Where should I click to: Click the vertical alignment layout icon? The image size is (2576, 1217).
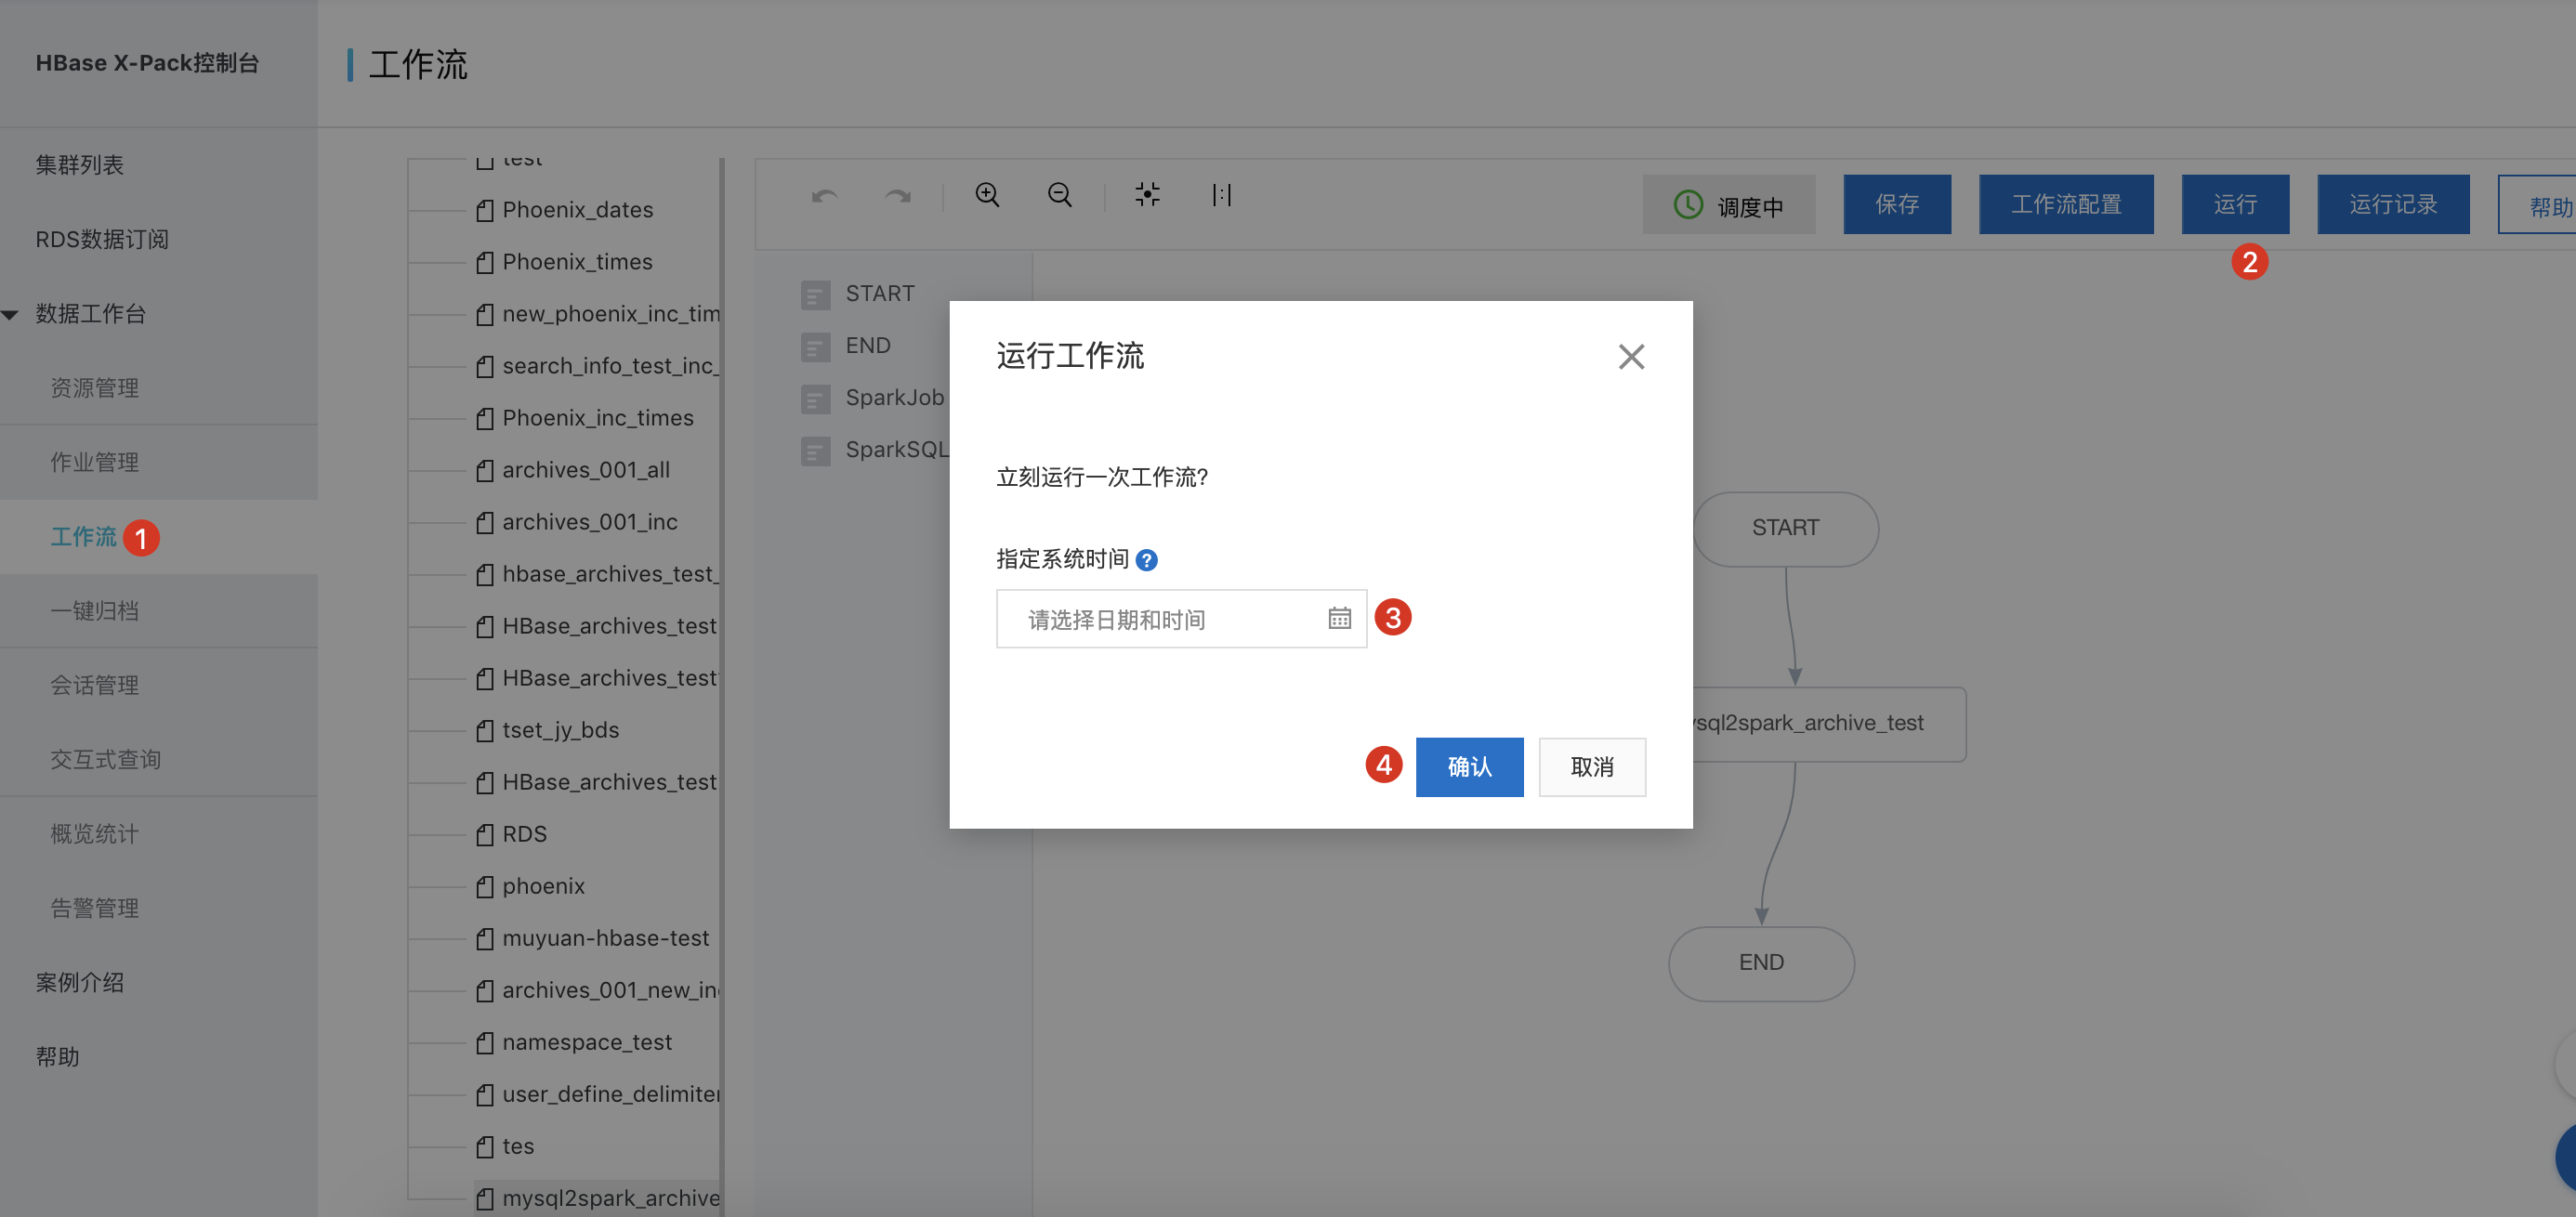pyautogui.click(x=1222, y=194)
